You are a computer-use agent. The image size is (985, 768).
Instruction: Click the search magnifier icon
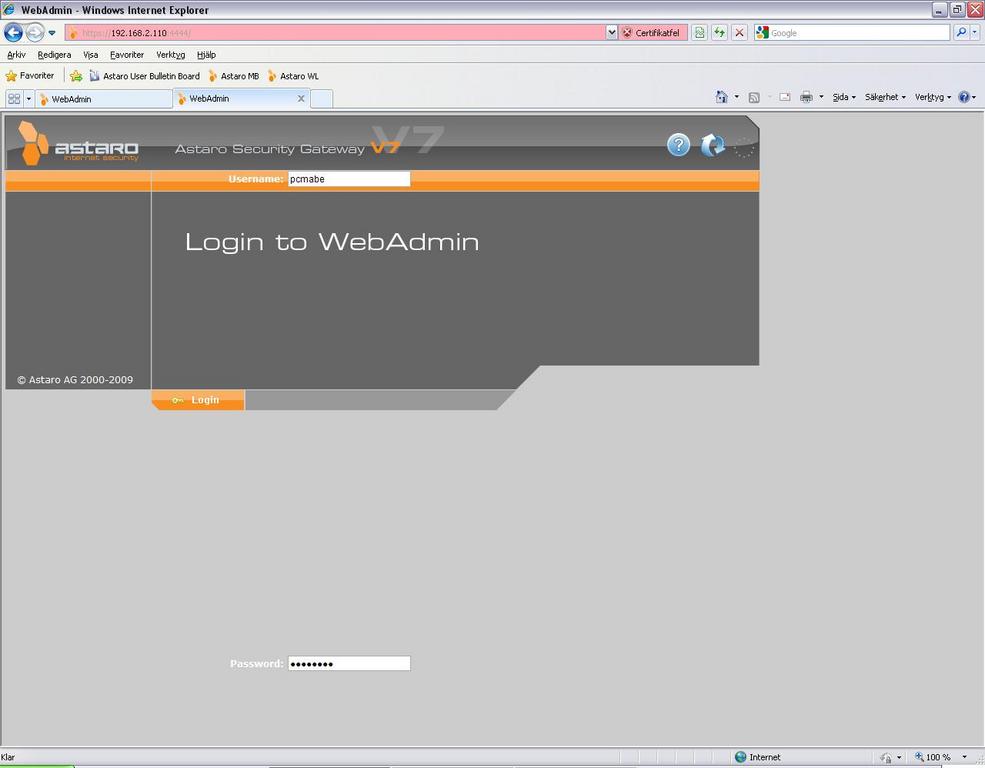tap(961, 32)
